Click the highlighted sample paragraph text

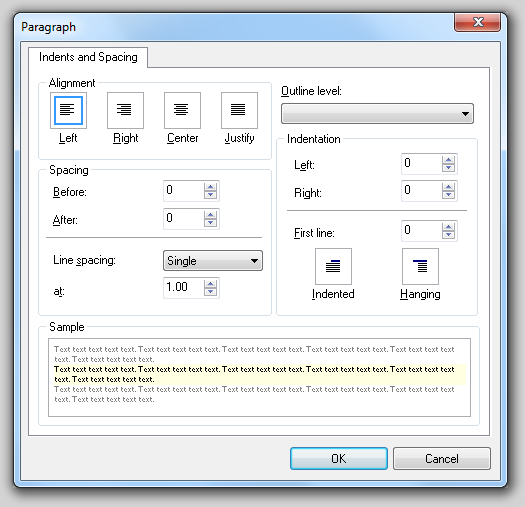260,374
